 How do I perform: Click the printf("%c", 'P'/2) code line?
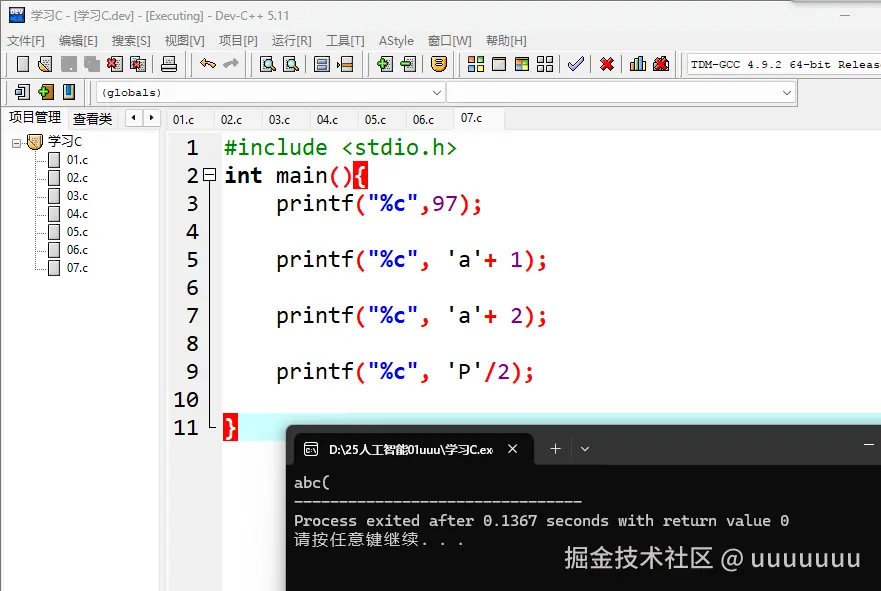pos(405,372)
